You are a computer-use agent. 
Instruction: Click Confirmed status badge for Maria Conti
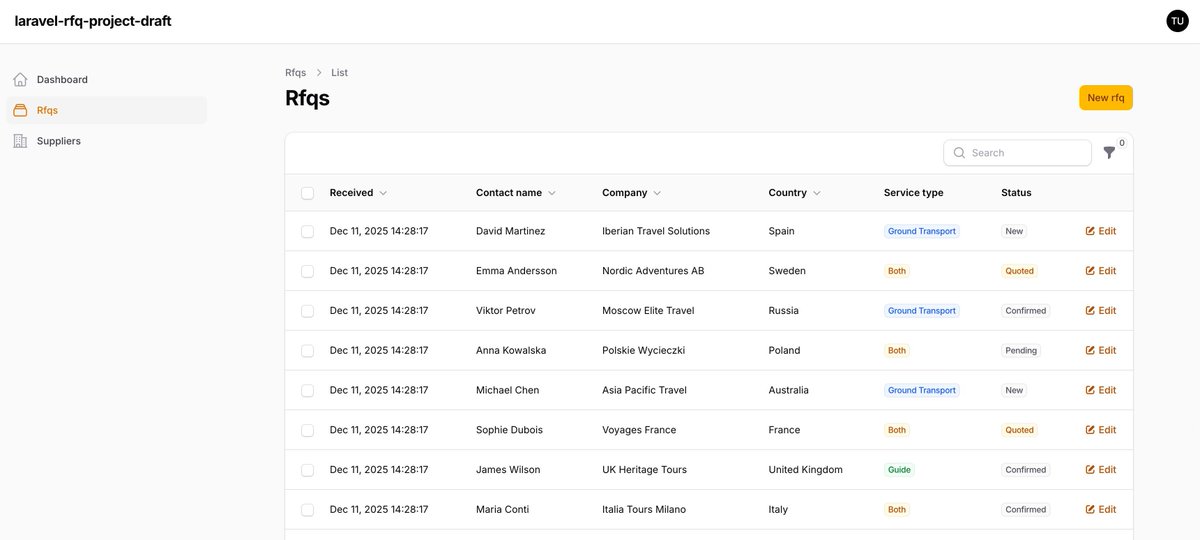pos(1026,510)
